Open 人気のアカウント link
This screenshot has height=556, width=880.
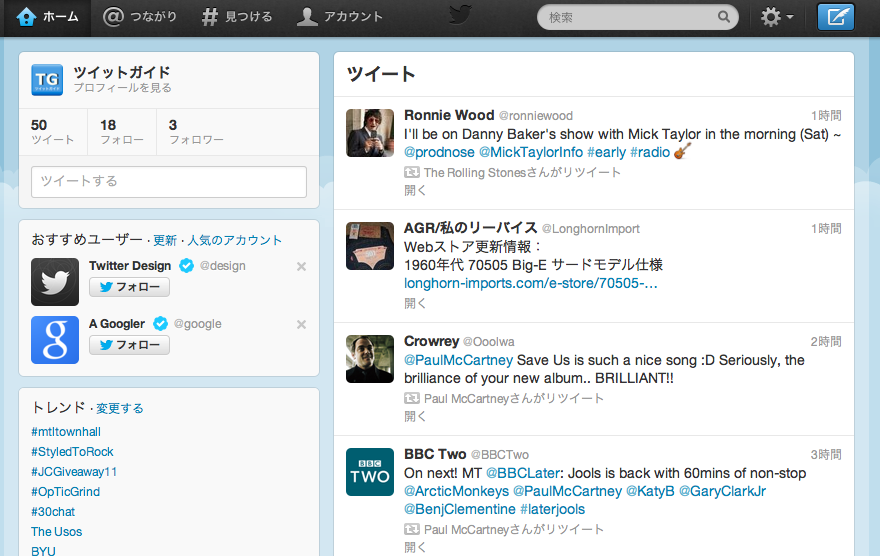coord(235,240)
